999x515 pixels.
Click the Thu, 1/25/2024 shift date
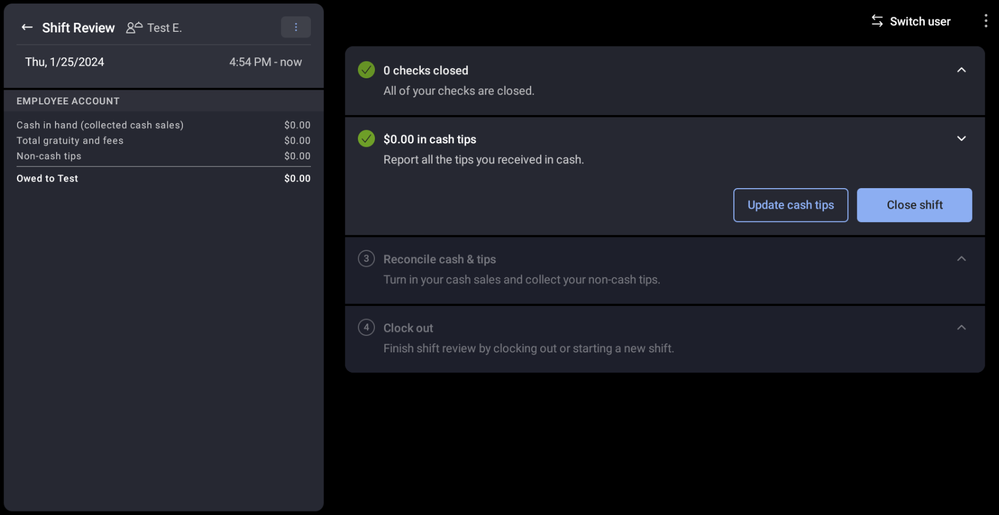click(x=65, y=62)
